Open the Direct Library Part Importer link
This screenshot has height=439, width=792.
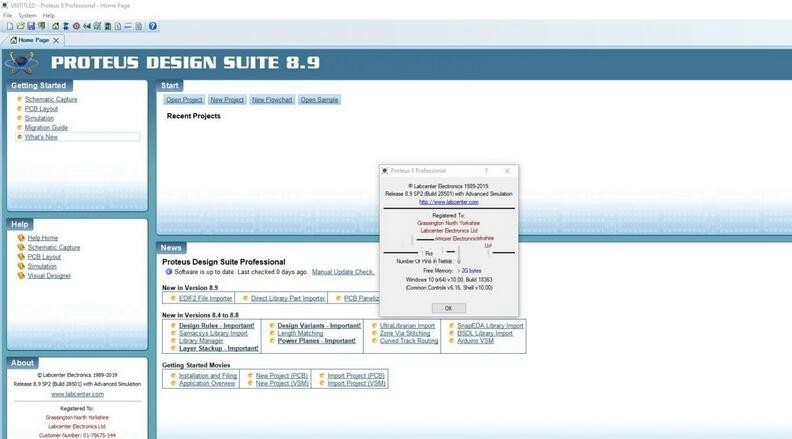288,299
